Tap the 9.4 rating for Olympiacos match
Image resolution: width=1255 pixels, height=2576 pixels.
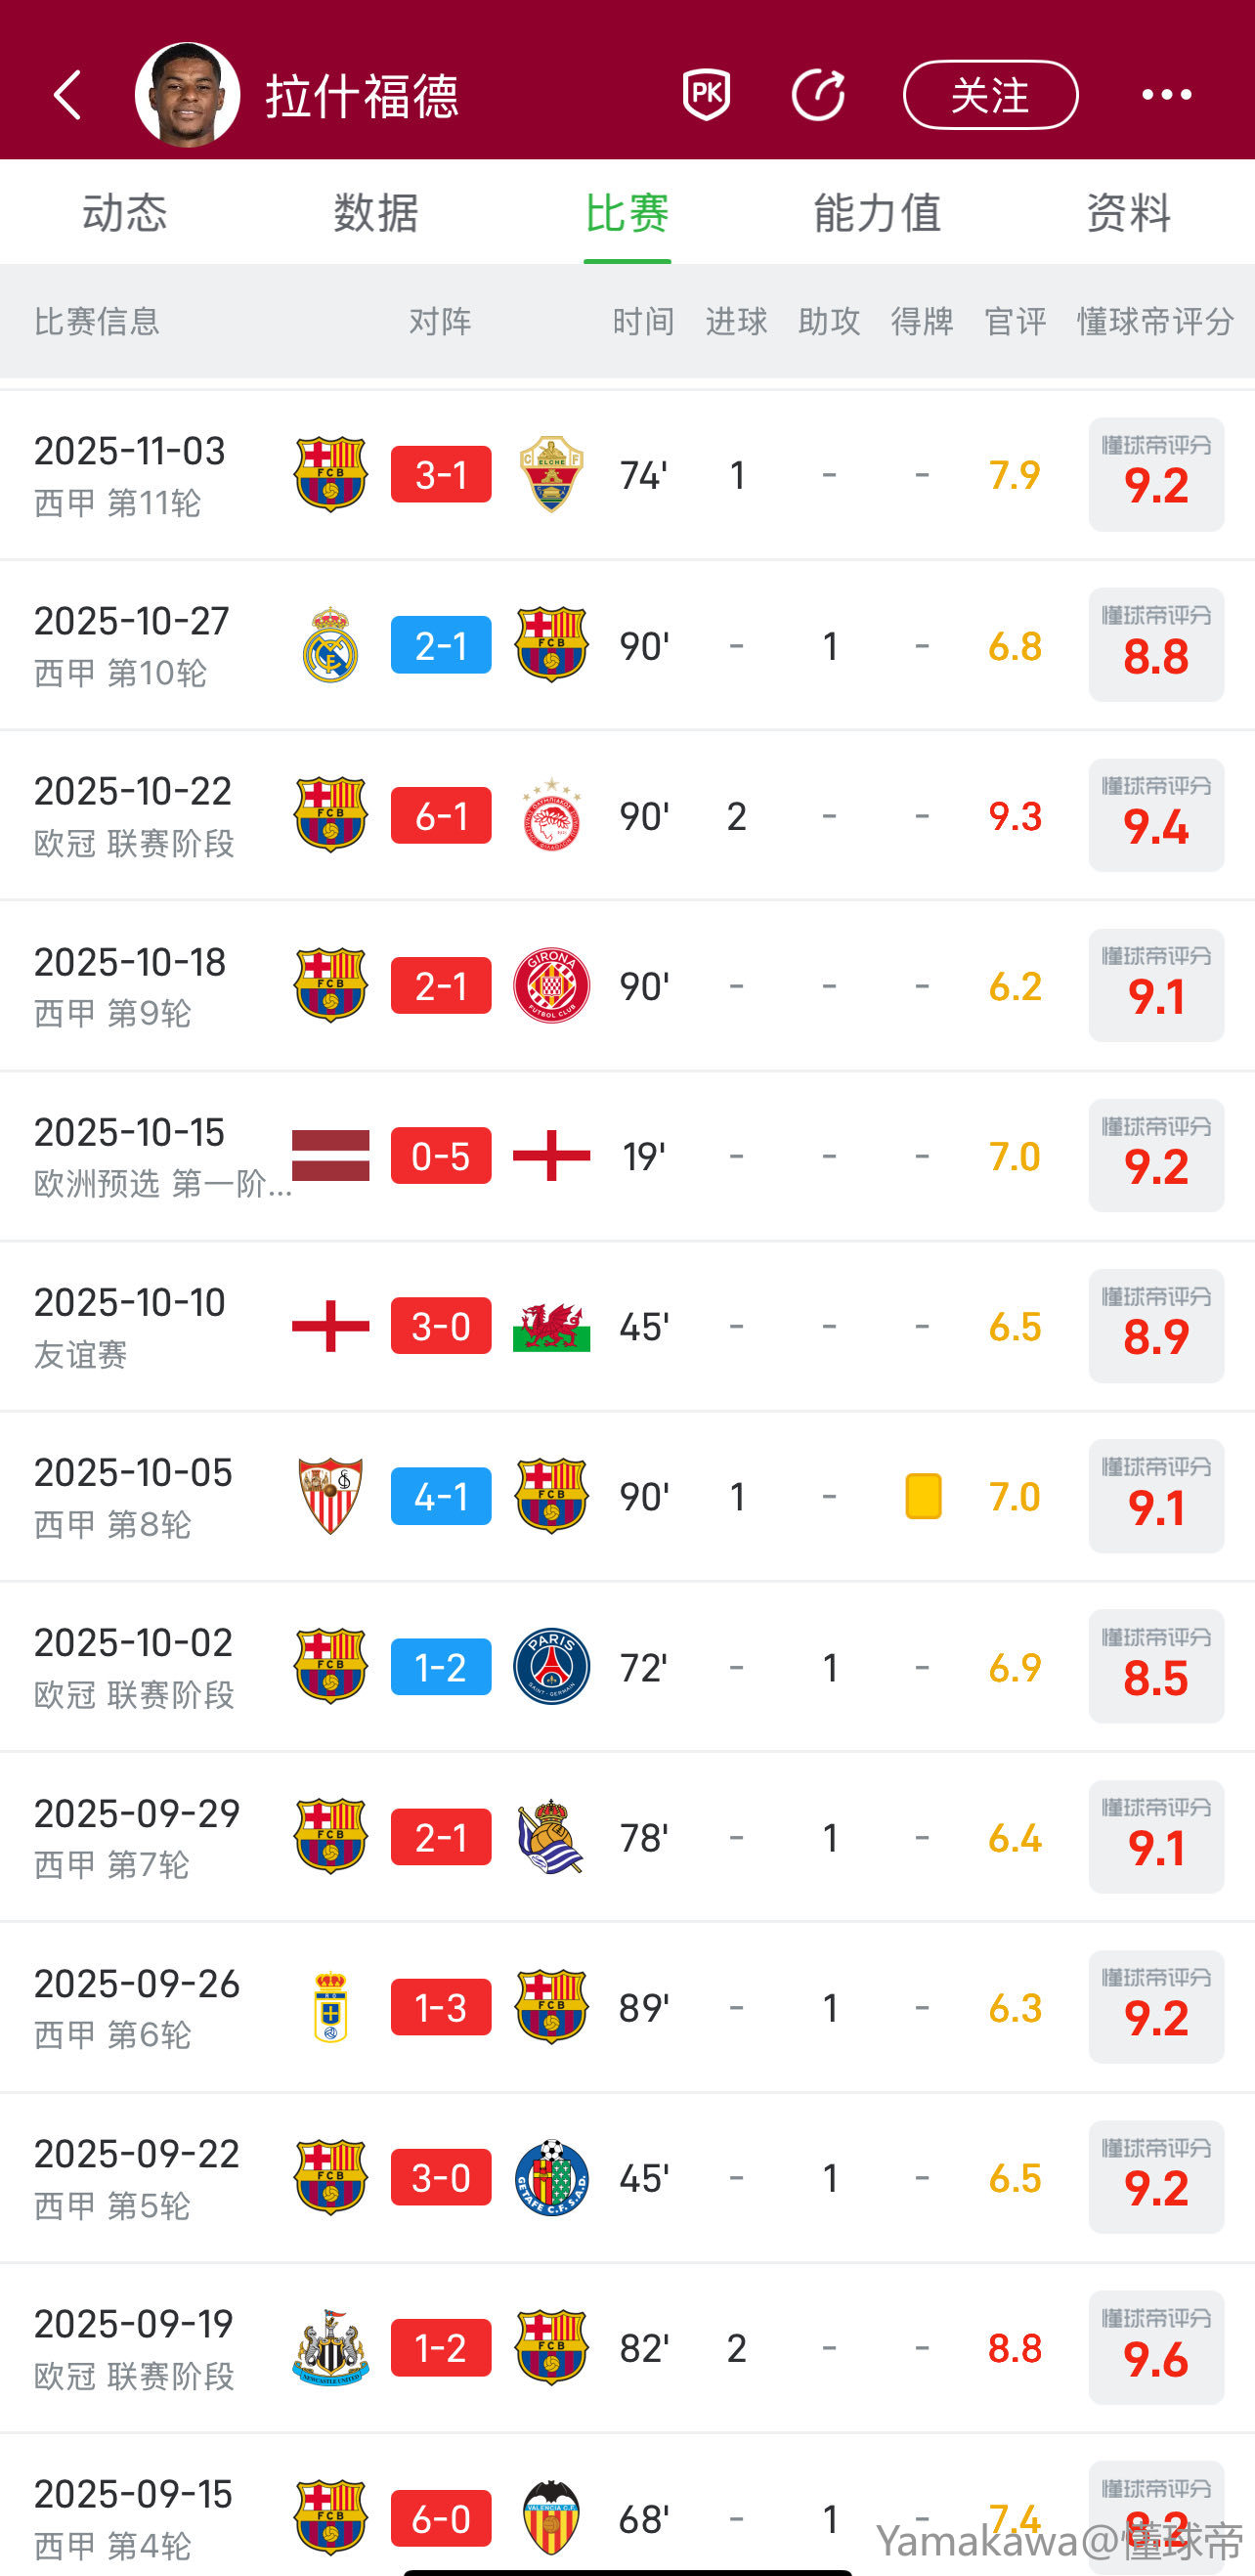point(1156,816)
